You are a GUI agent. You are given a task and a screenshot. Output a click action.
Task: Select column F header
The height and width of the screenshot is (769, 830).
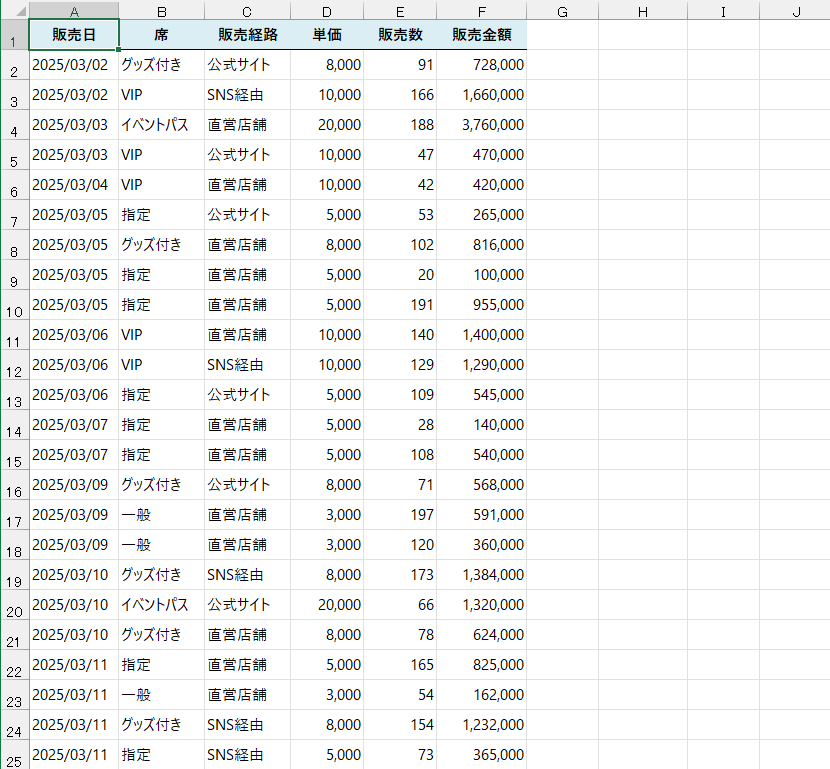482,11
